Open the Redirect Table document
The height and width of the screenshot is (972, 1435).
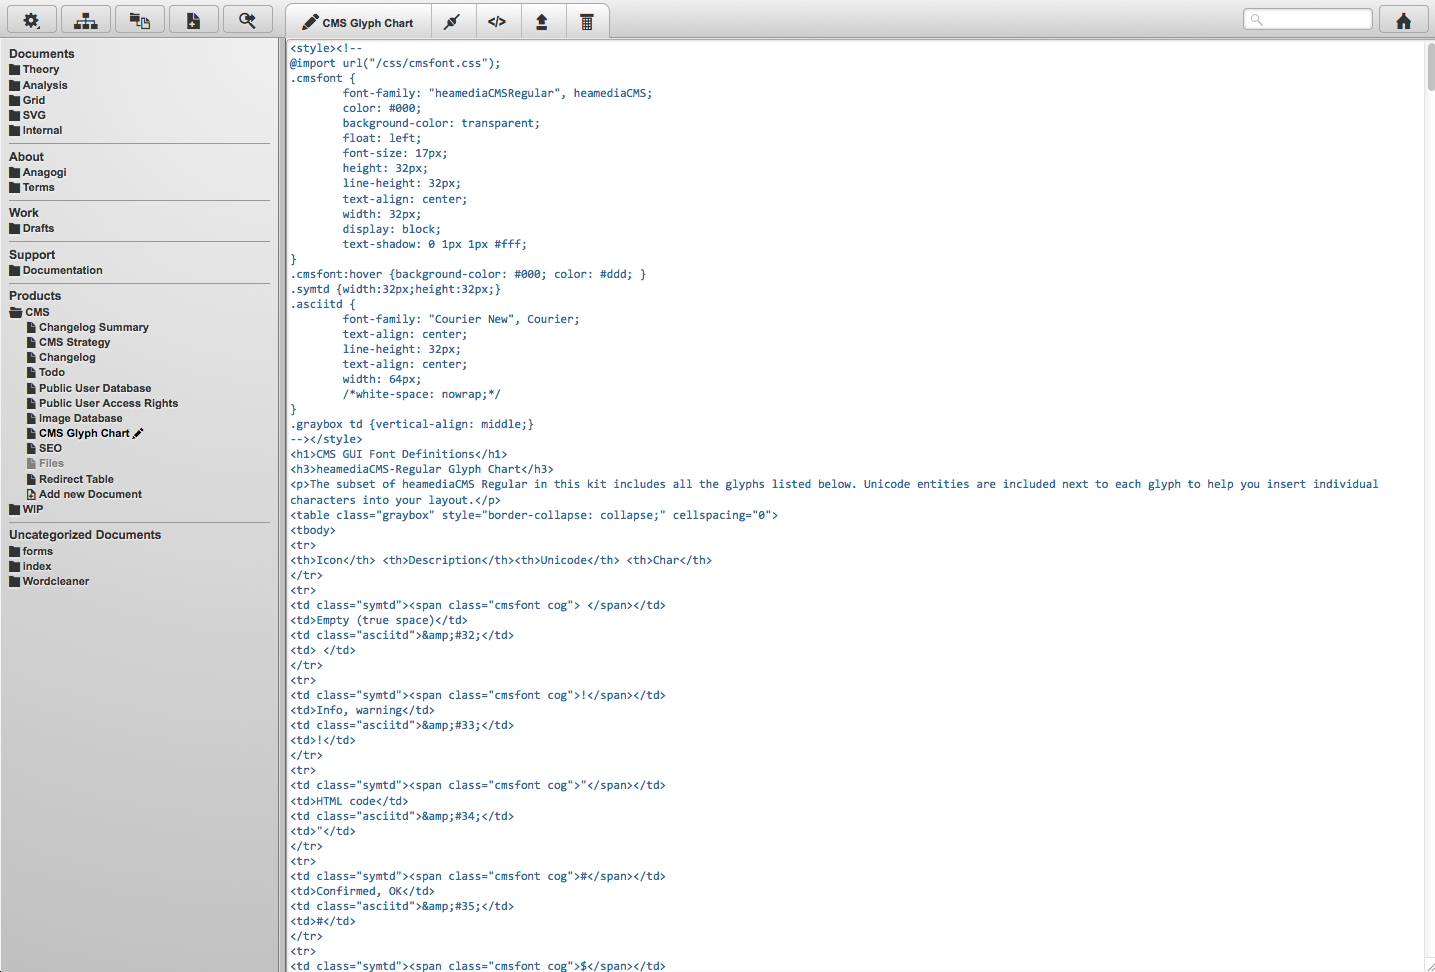(70, 479)
